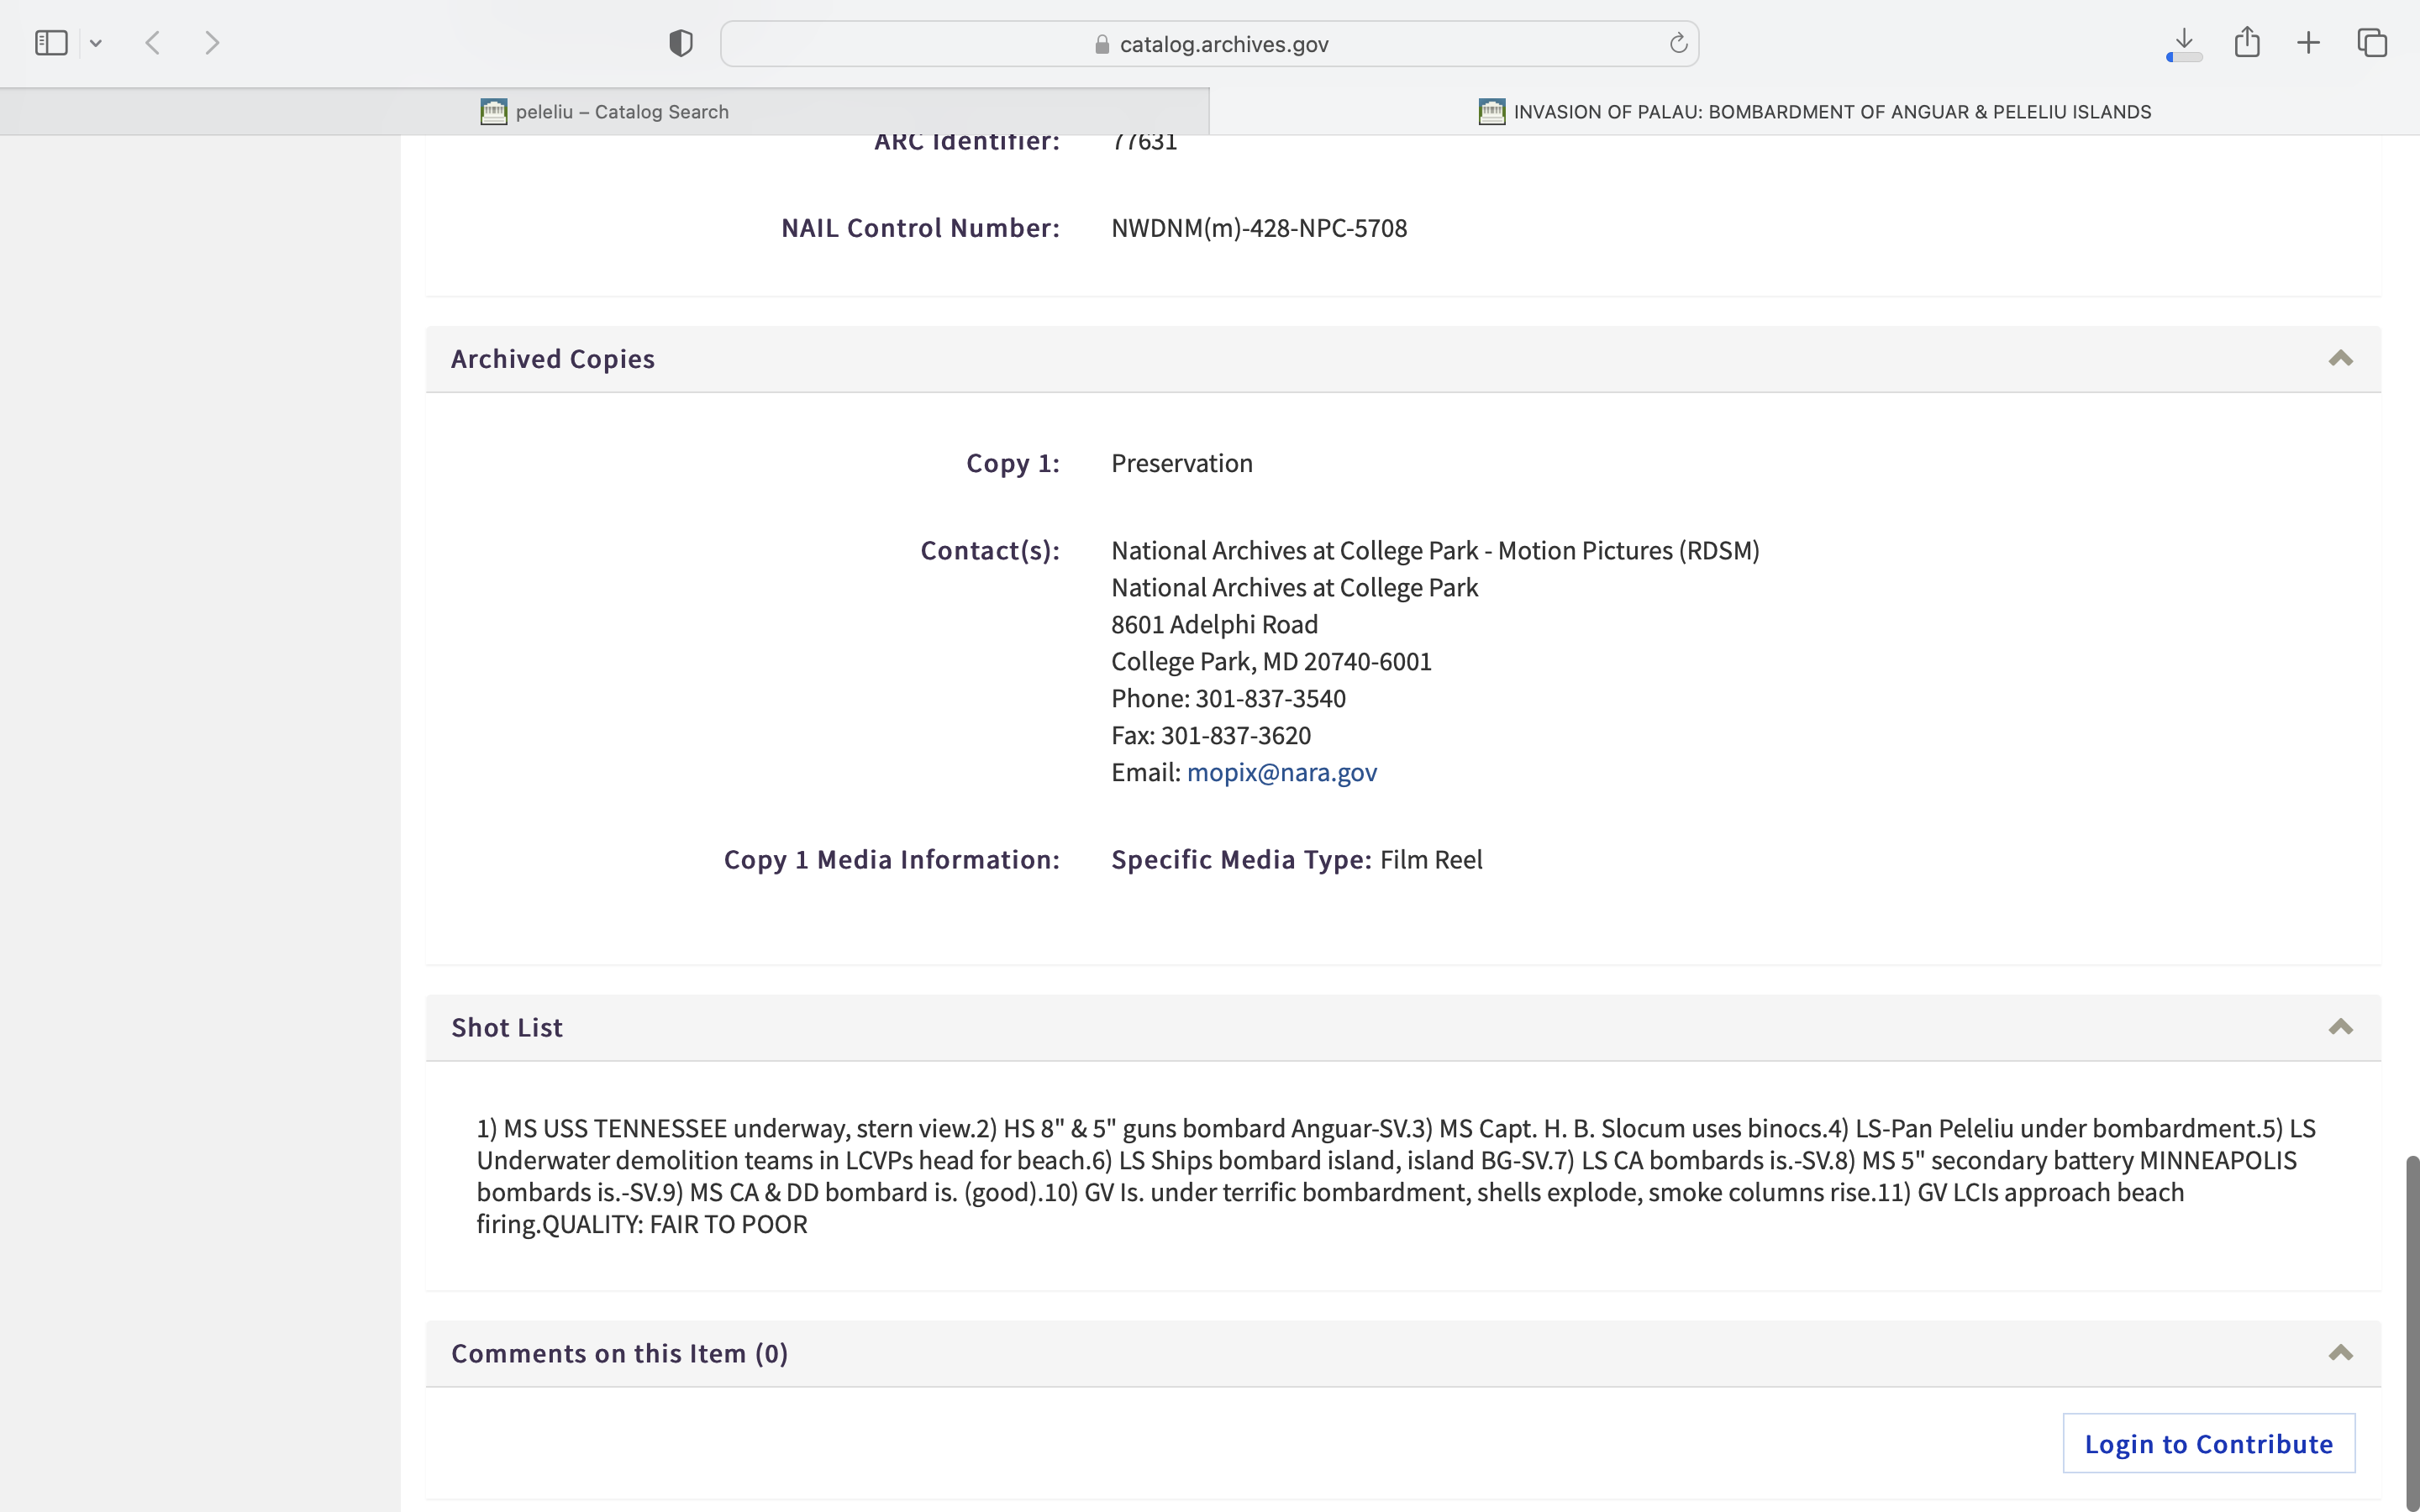Open a new tab with the plus icon
This screenshot has width=2420, height=1512.
[x=2308, y=43]
